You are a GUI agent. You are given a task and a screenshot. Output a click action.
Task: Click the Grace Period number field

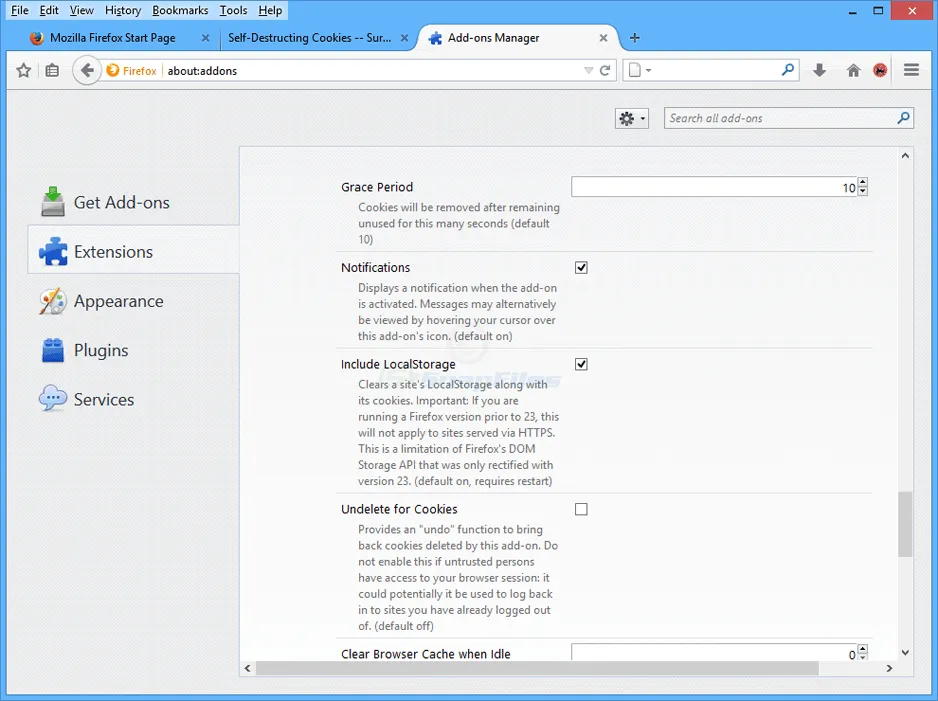[714, 187]
